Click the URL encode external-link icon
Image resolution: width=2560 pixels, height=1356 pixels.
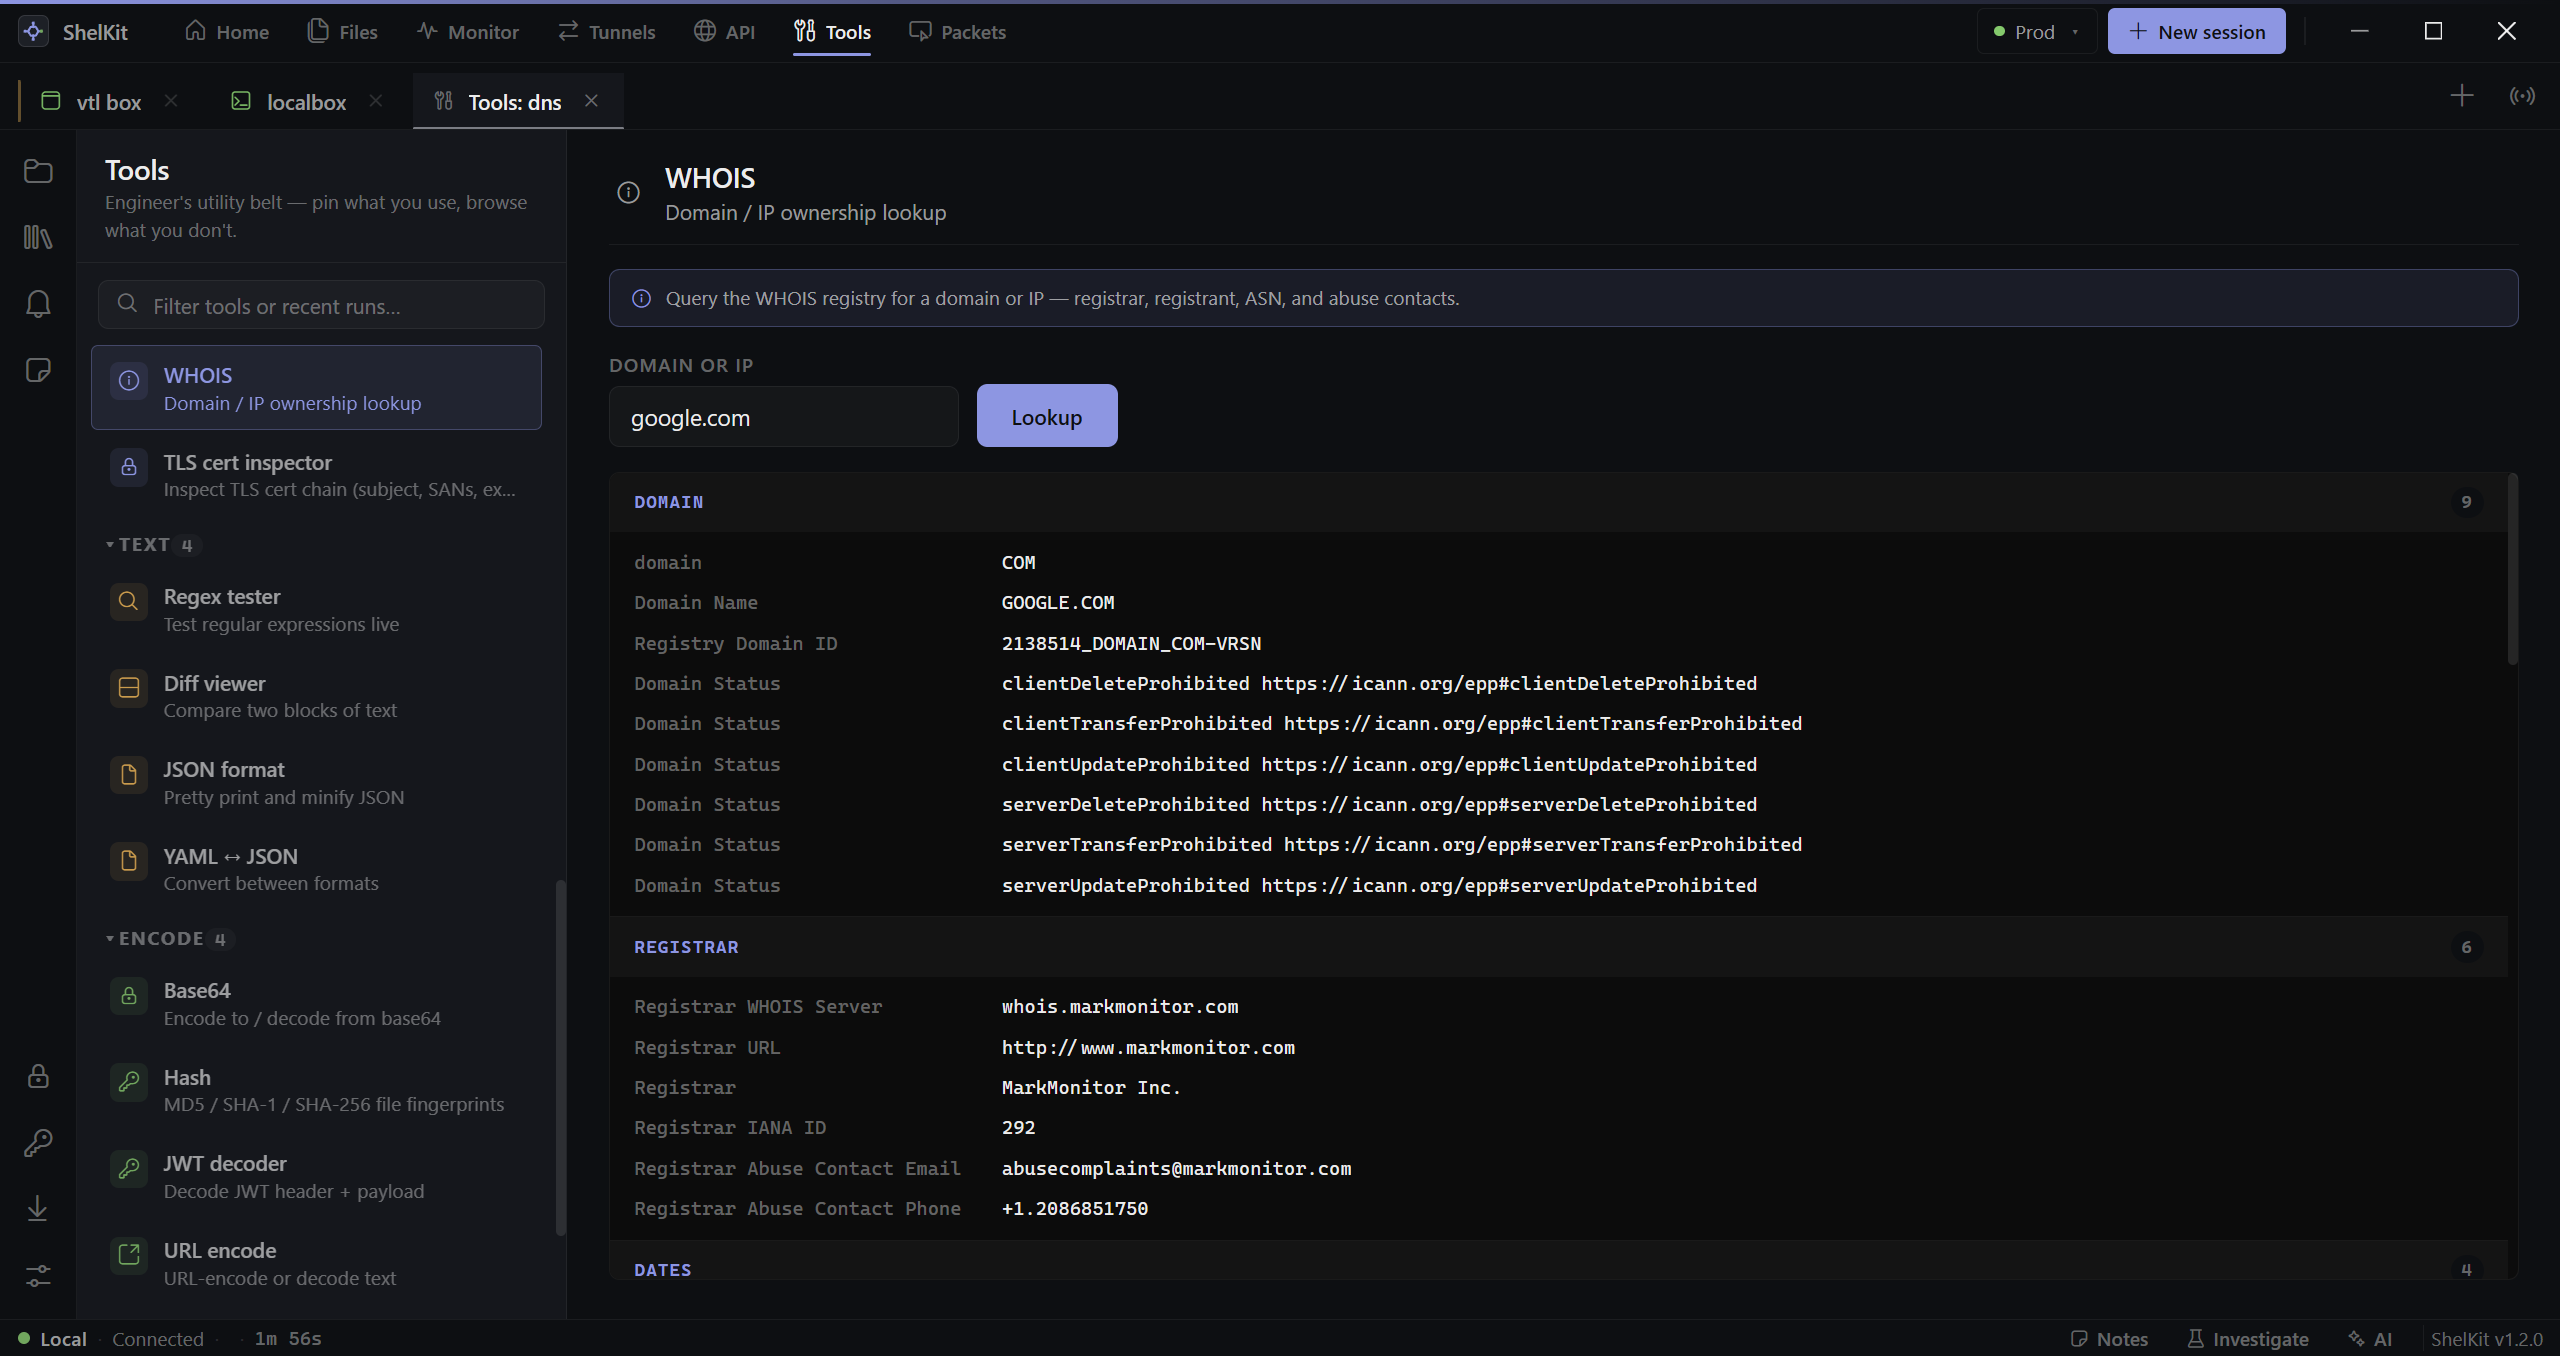(x=129, y=1255)
